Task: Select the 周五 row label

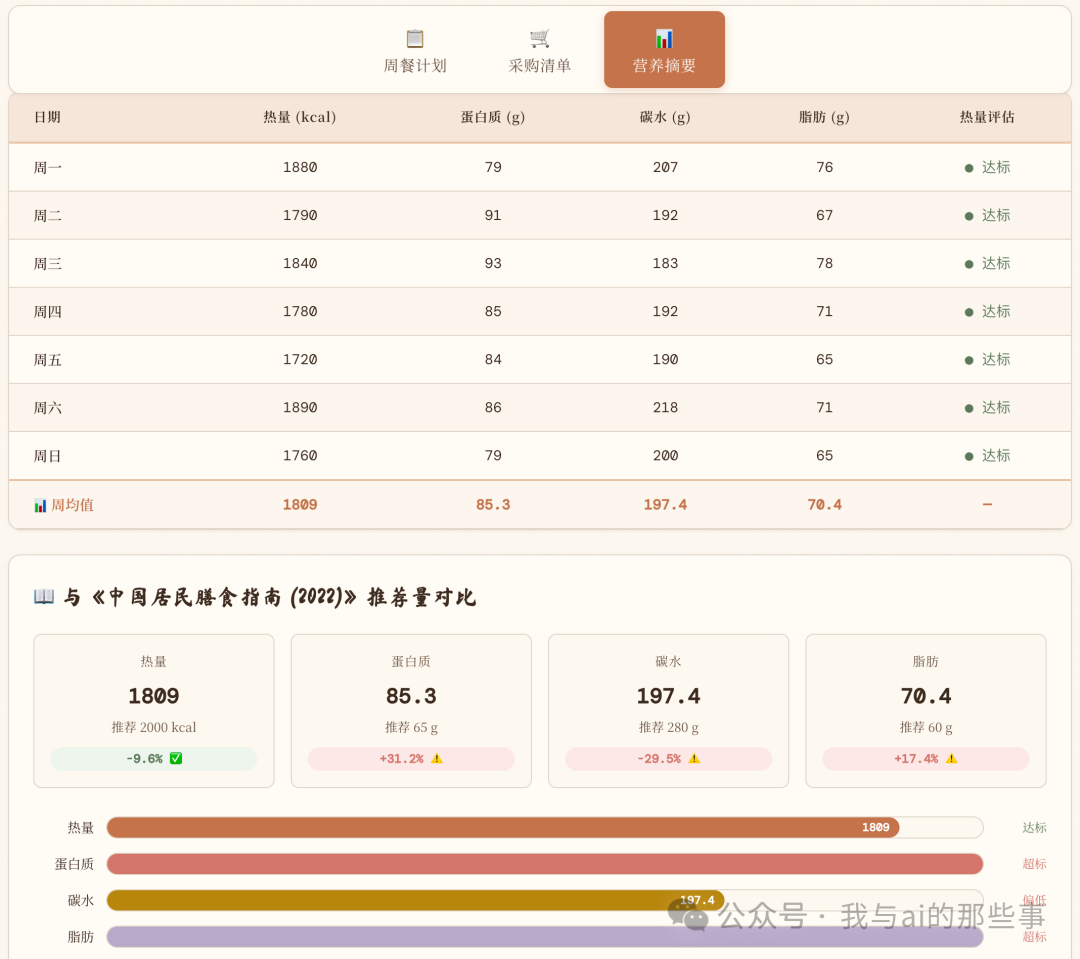Action: point(48,360)
